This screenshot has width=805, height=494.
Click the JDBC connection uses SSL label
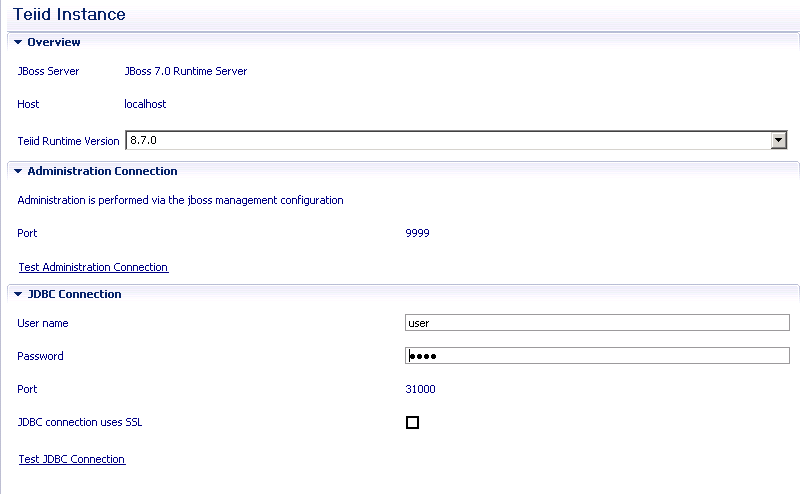[x=80, y=422]
